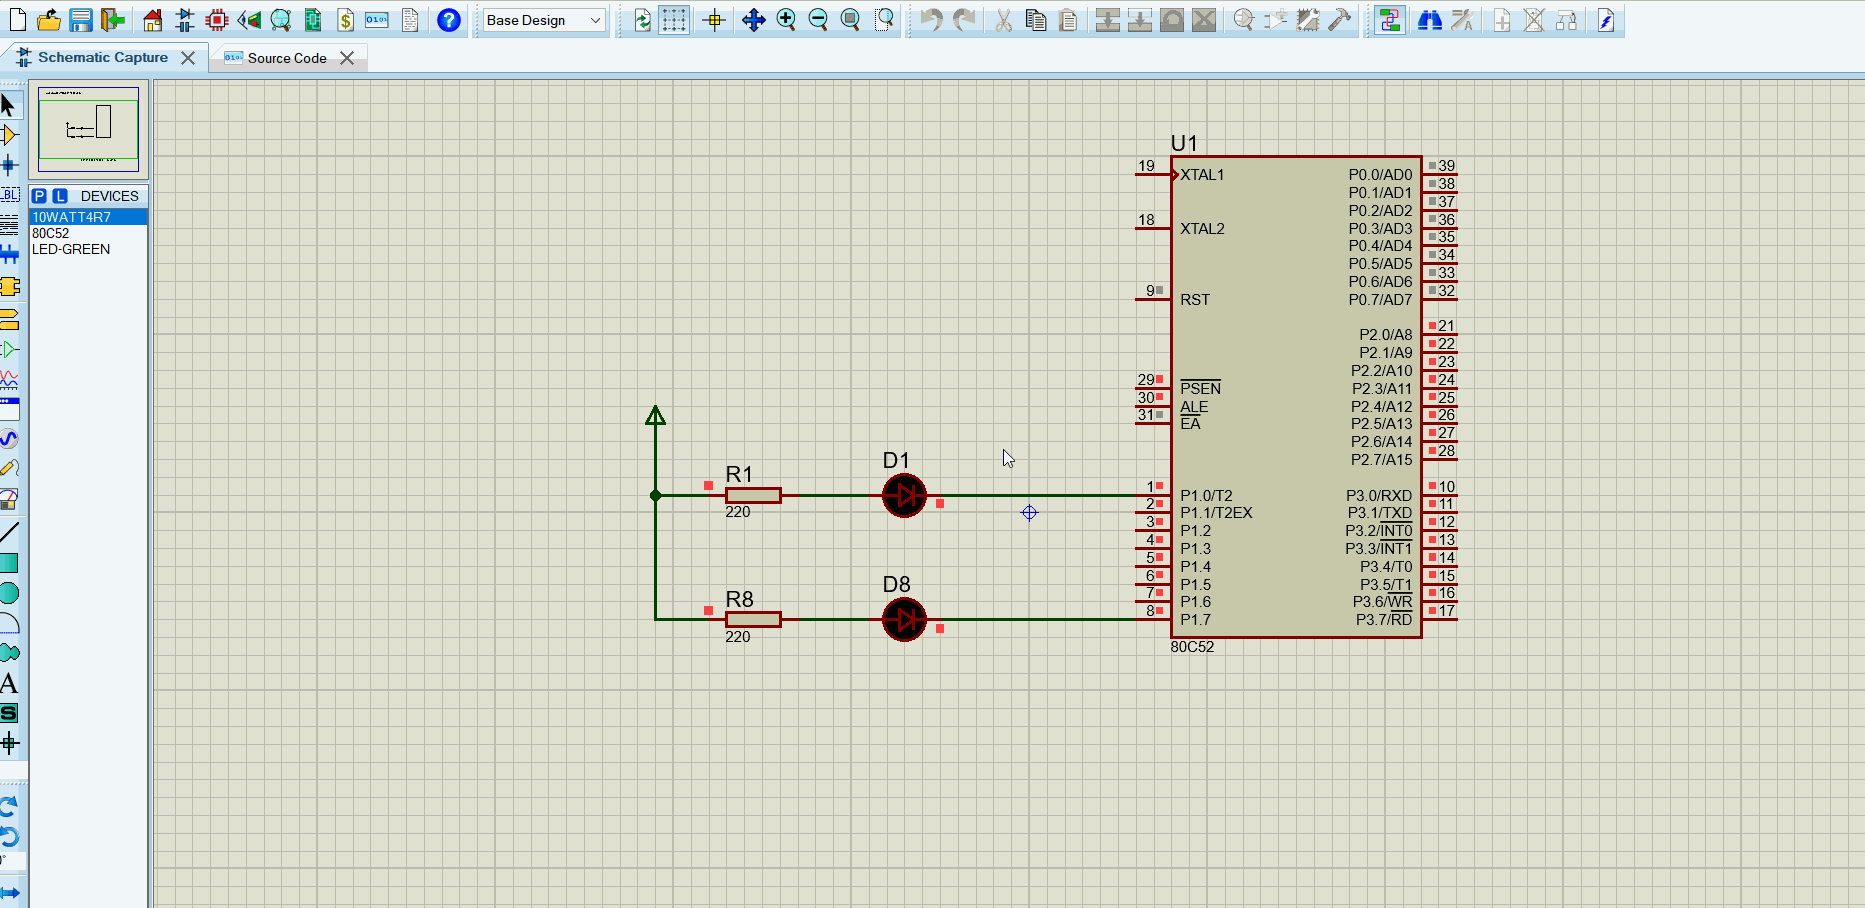
Task: Toggle the false origin crosshair button
Action: point(714,20)
